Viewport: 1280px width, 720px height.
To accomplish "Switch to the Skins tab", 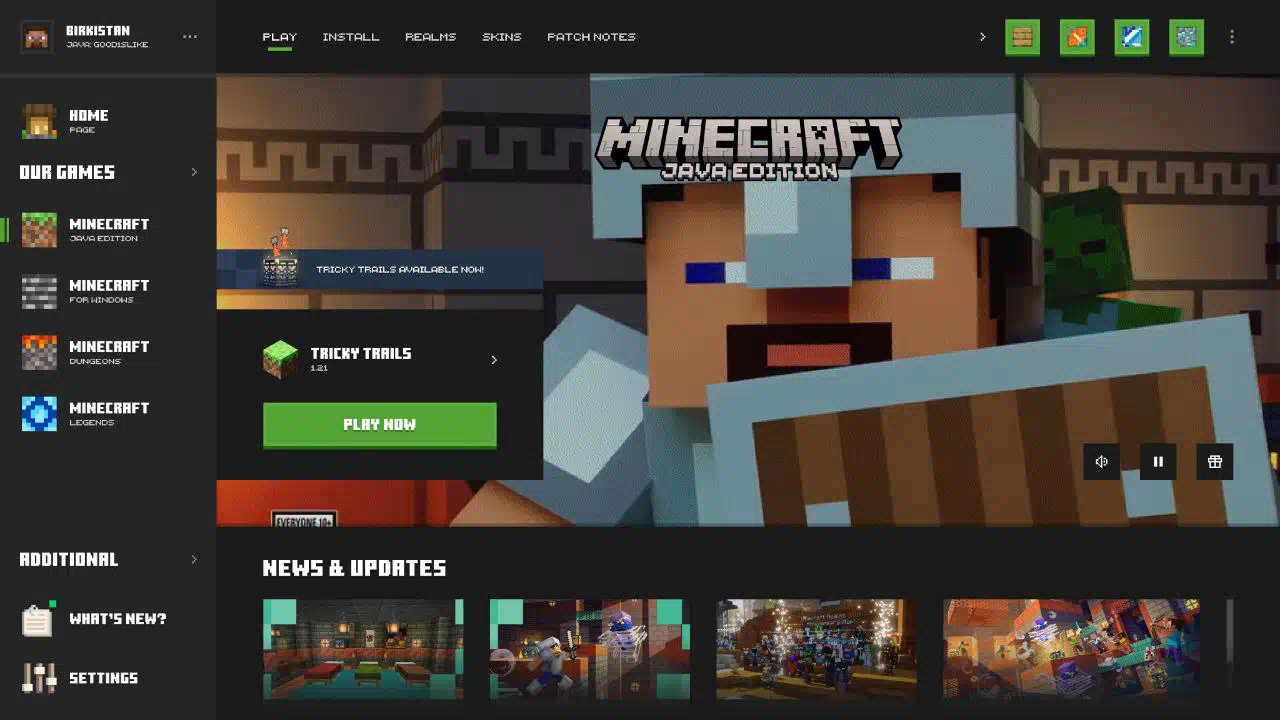I will (502, 37).
